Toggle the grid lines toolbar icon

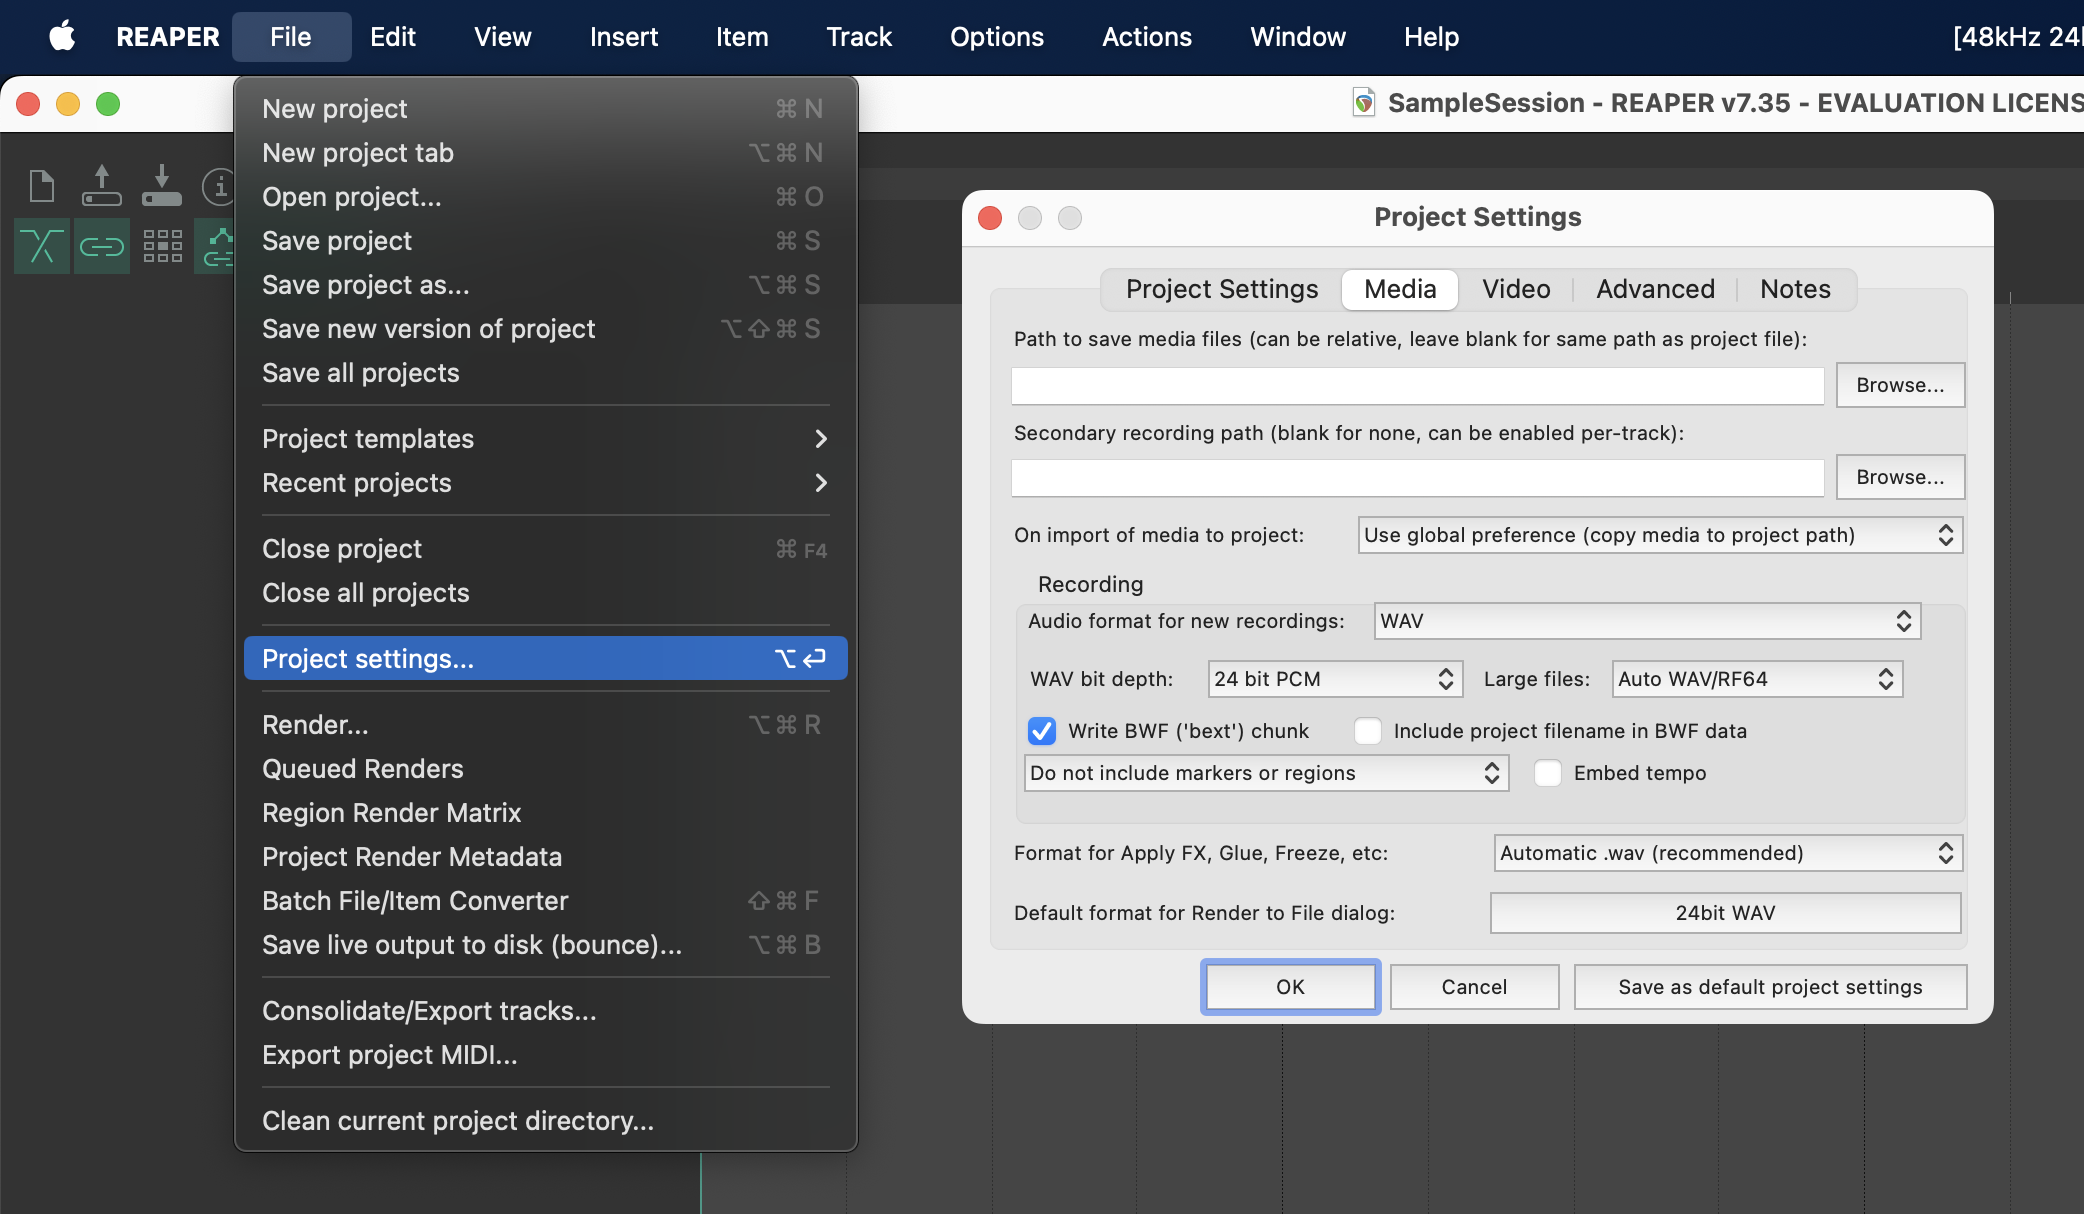pyautogui.click(x=162, y=246)
